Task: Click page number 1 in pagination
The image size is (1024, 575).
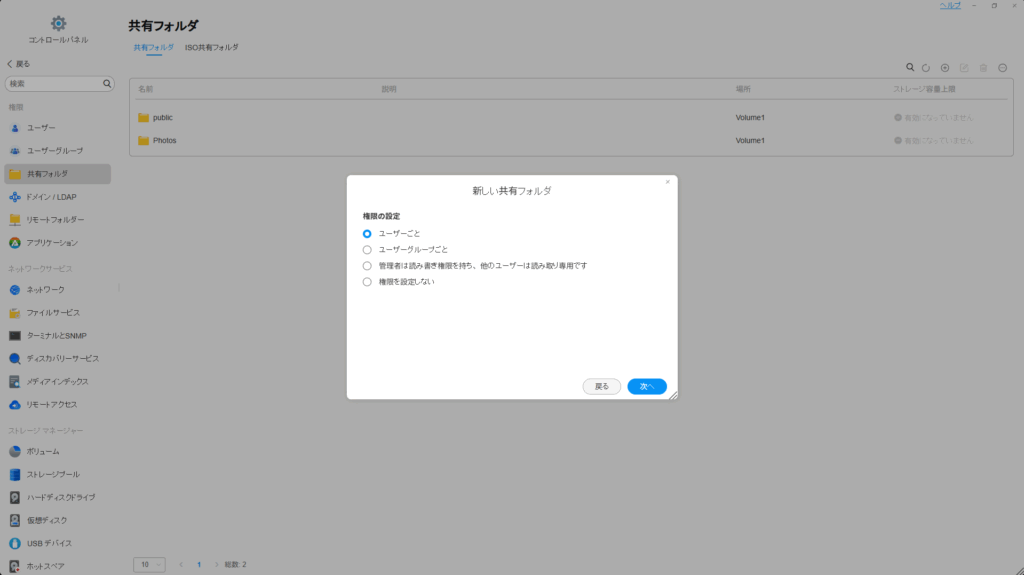Action: [199, 565]
